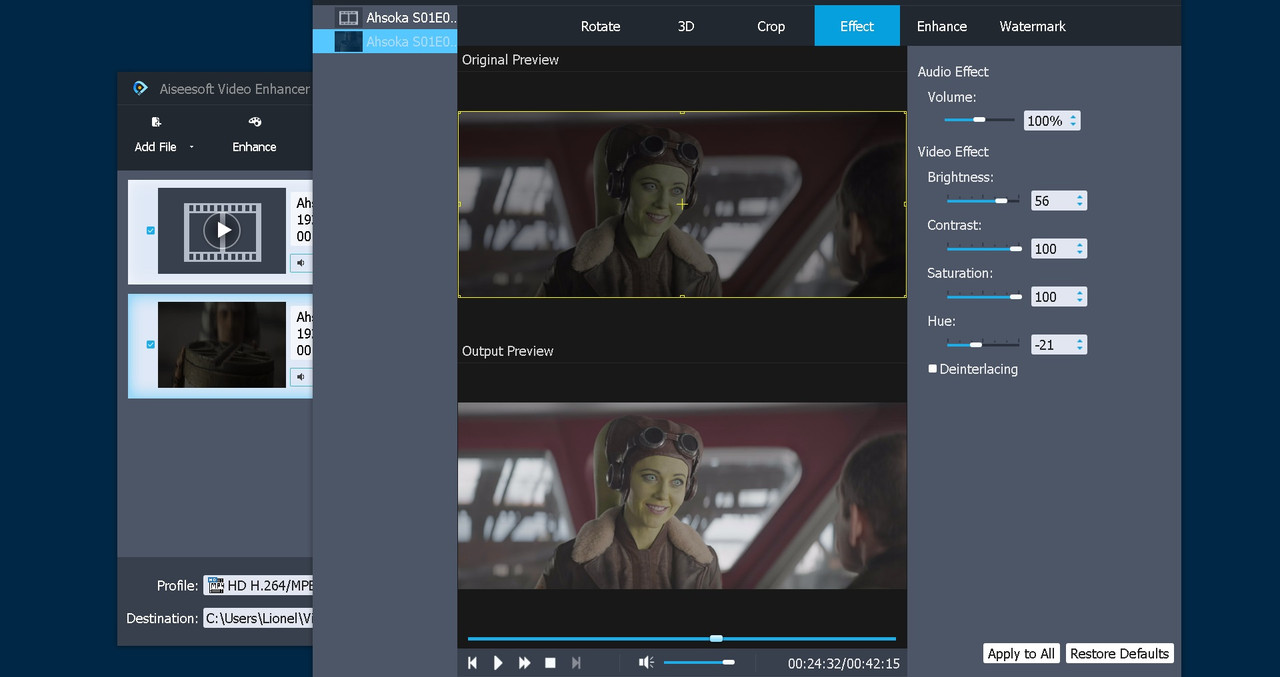Click the Output Preview video frame
Viewport: 1280px width, 677px height.
click(682, 496)
